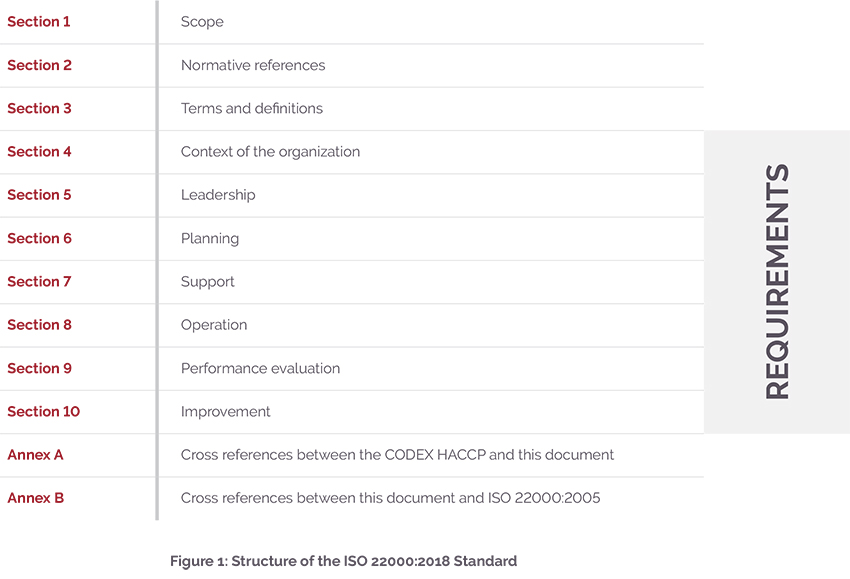Click the Section 6 label
The image size is (850, 579).
pos(39,238)
